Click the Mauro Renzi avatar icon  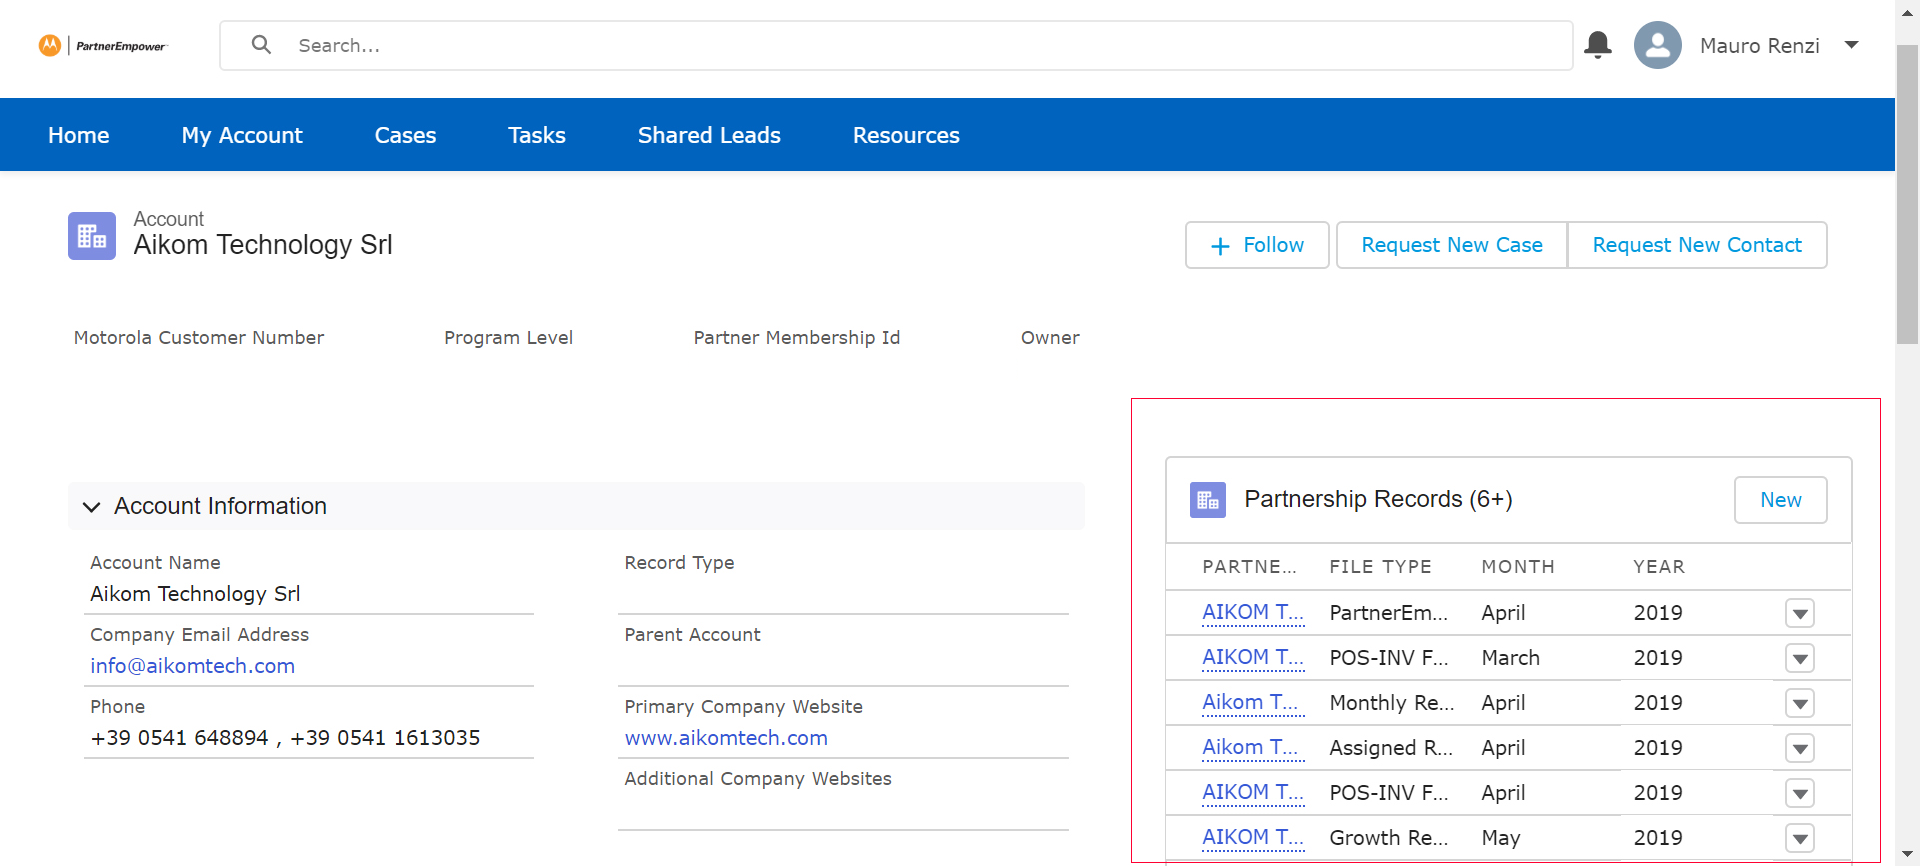click(x=1657, y=45)
